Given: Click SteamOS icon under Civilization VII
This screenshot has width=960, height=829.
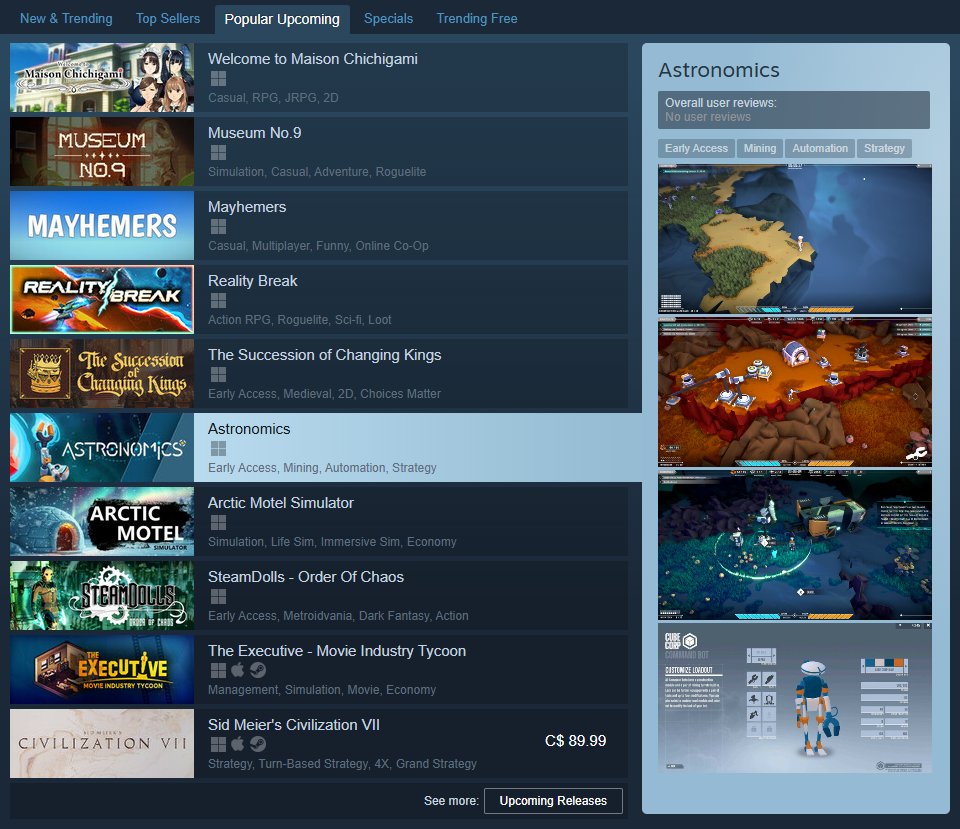Looking at the screenshot, I should tap(258, 745).
